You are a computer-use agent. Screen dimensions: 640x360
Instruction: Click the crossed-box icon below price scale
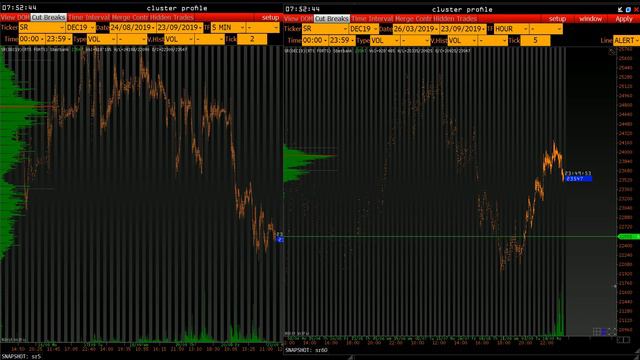pyautogui.click(x=620, y=340)
